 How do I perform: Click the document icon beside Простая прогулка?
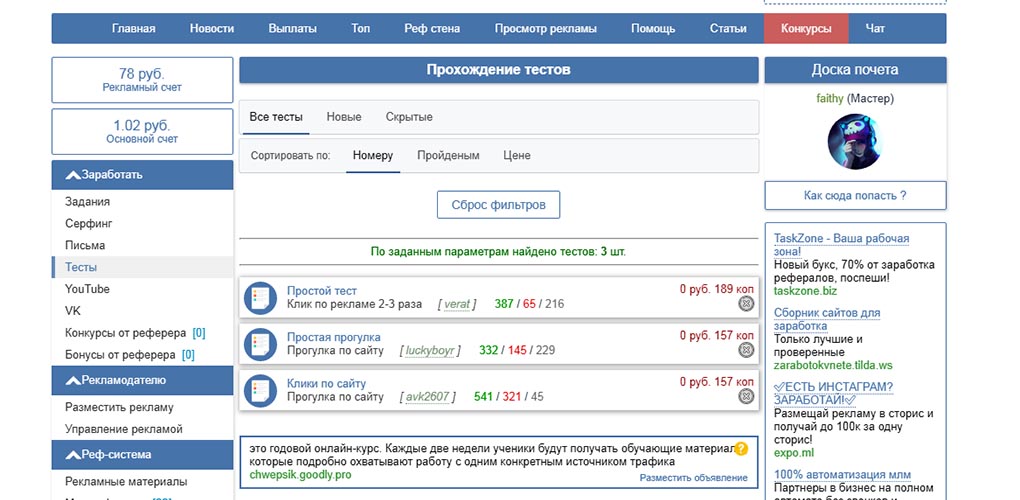coord(260,345)
